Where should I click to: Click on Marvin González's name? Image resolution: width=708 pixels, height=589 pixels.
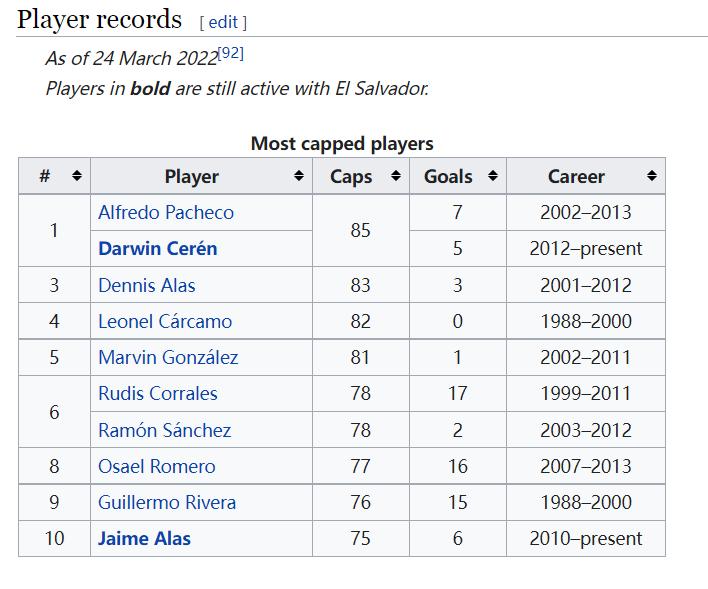pos(167,357)
